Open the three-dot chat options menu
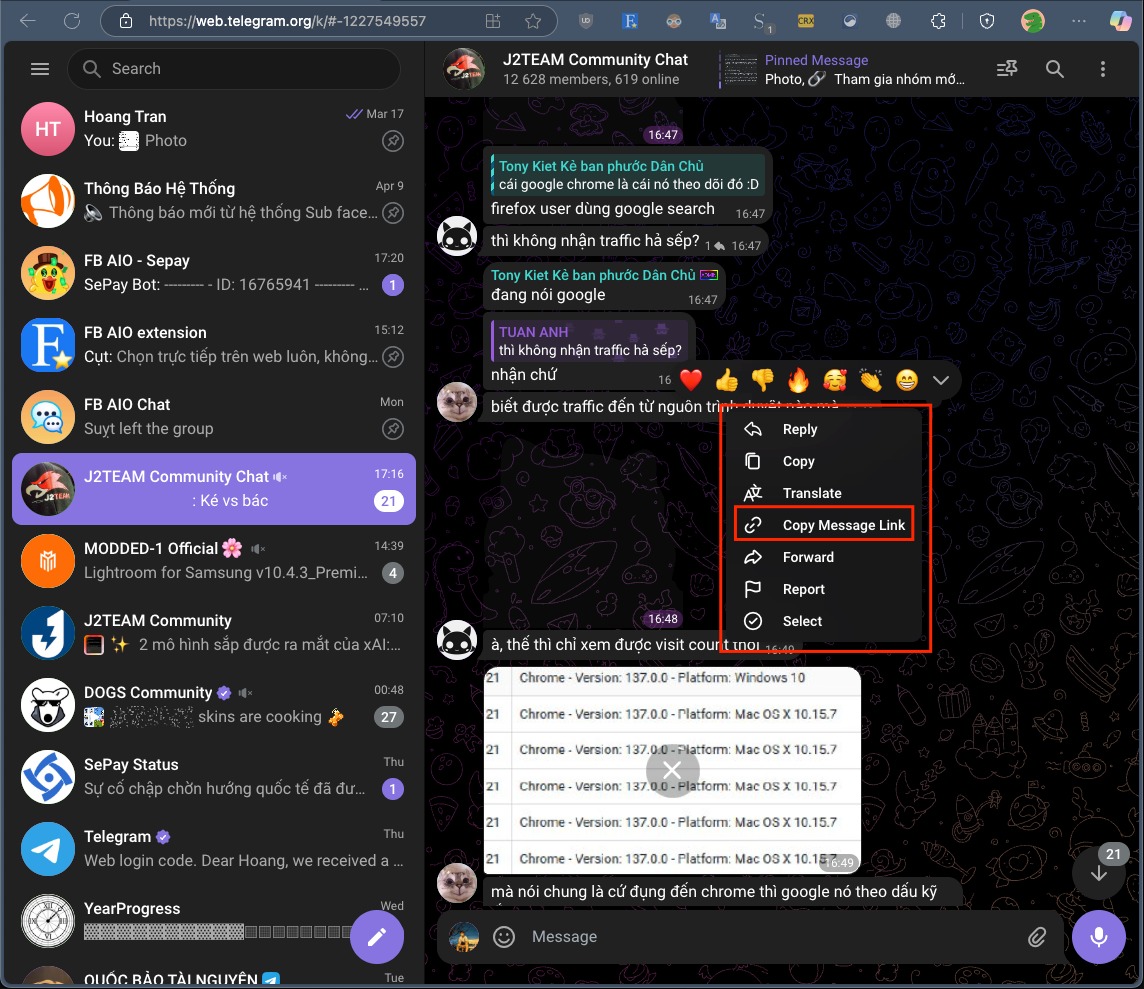The width and height of the screenshot is (1144, 989). click(x=1102, y=69)
